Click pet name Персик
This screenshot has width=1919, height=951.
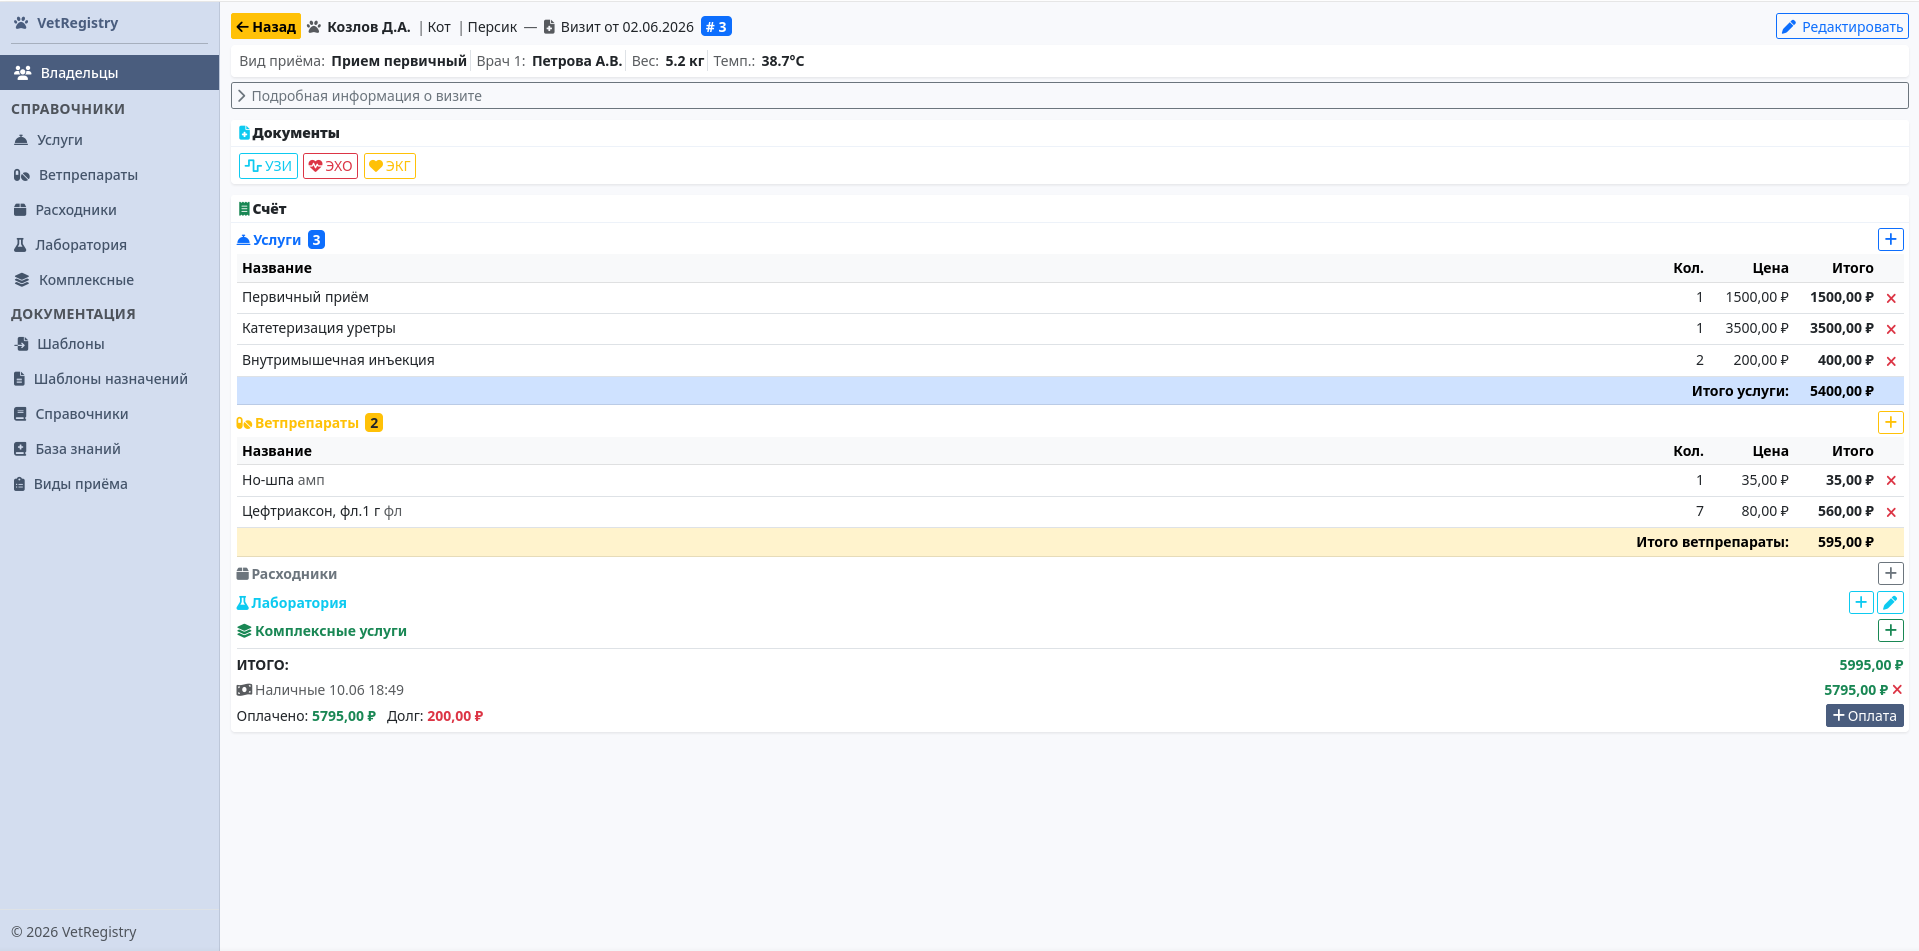pyautogui.click(x=492, y=27)
